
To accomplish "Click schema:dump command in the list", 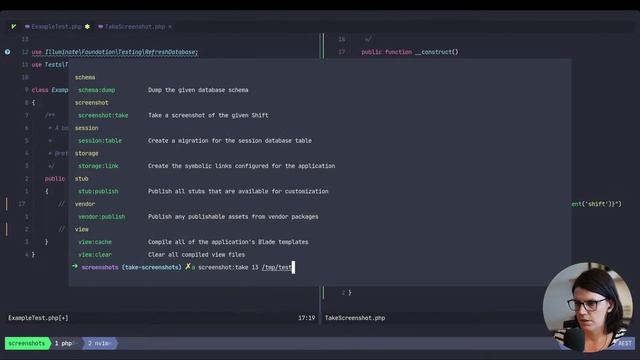I will coord(96,90).
